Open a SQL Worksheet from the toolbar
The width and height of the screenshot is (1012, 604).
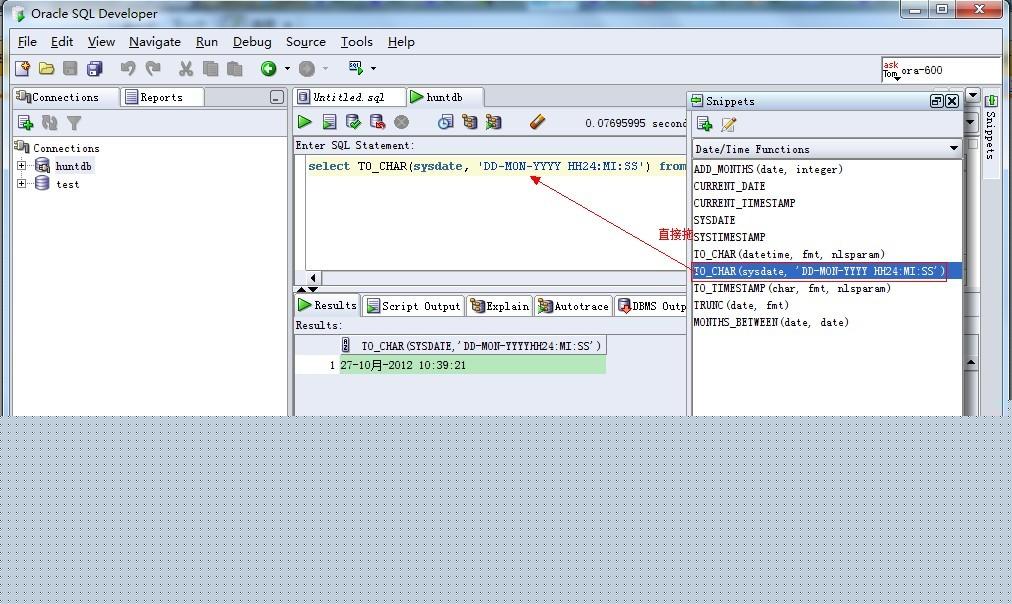[356, 68]
